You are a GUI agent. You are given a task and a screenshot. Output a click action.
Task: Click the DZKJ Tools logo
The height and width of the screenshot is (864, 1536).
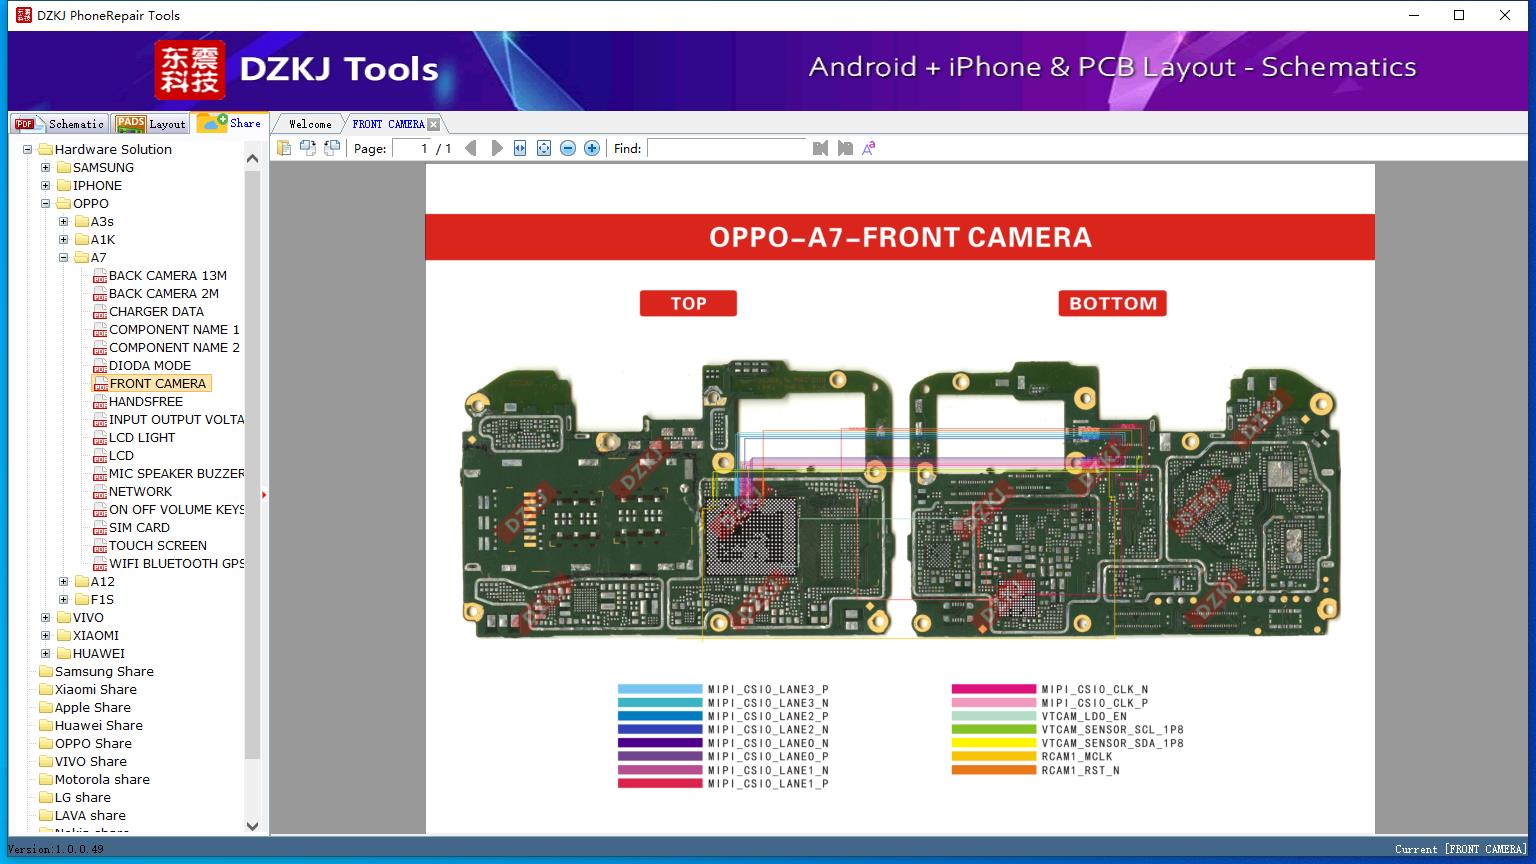click(296, 69)
